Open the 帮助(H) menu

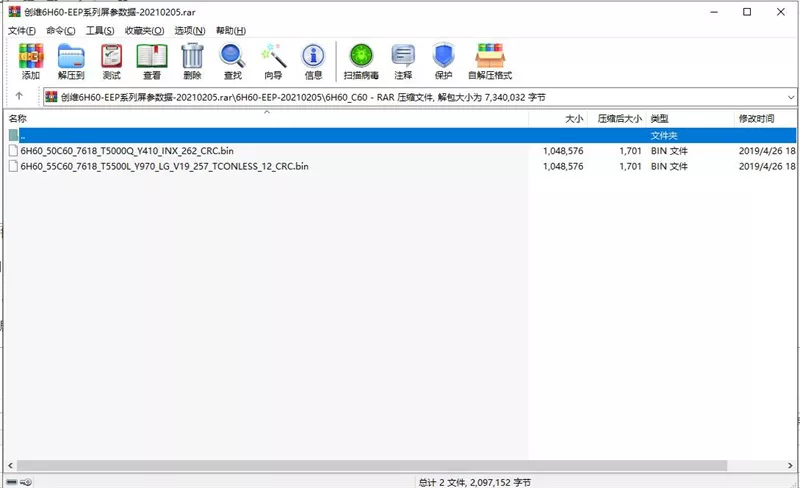tap(231, 31)
